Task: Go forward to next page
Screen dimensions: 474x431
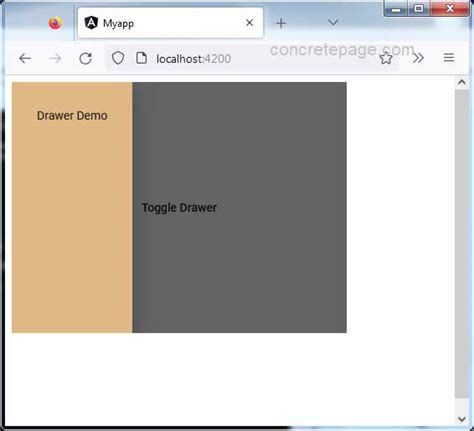Action: tap(55, 58)
